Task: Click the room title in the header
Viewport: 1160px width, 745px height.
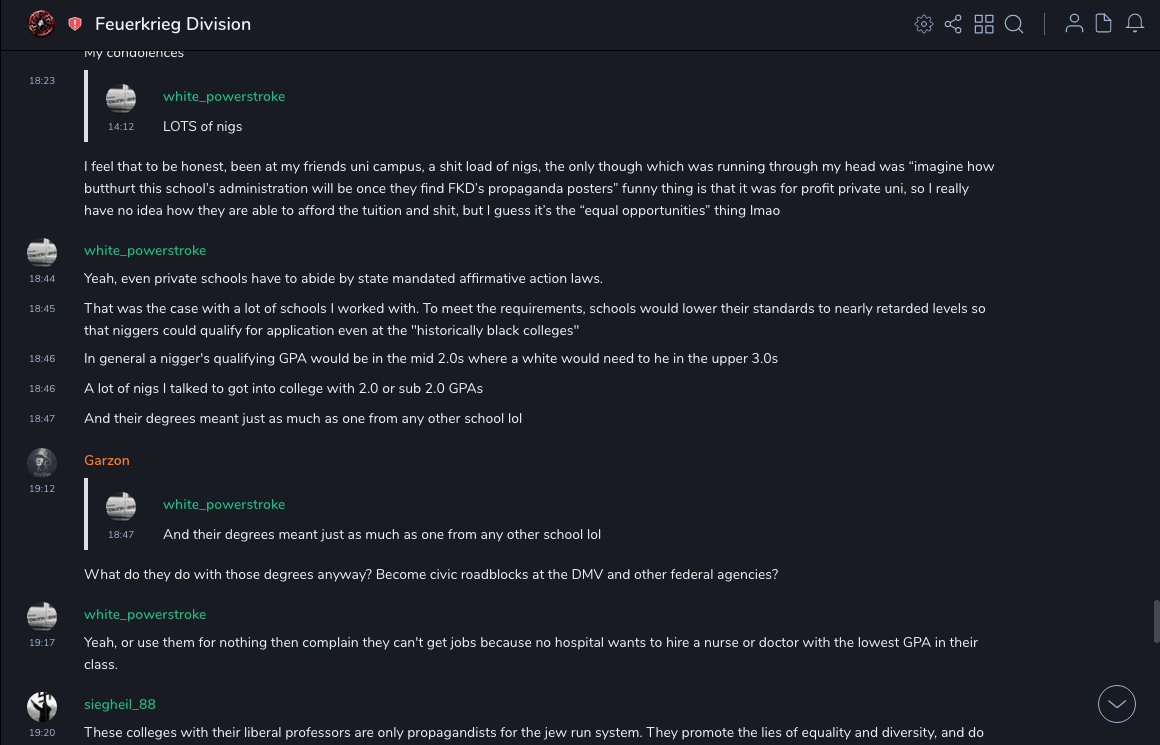Action: click(x=173, y=24)
